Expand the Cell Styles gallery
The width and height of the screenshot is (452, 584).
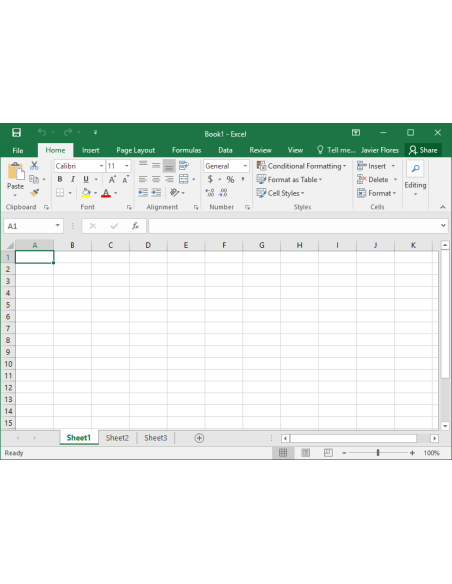coord(280,193)
